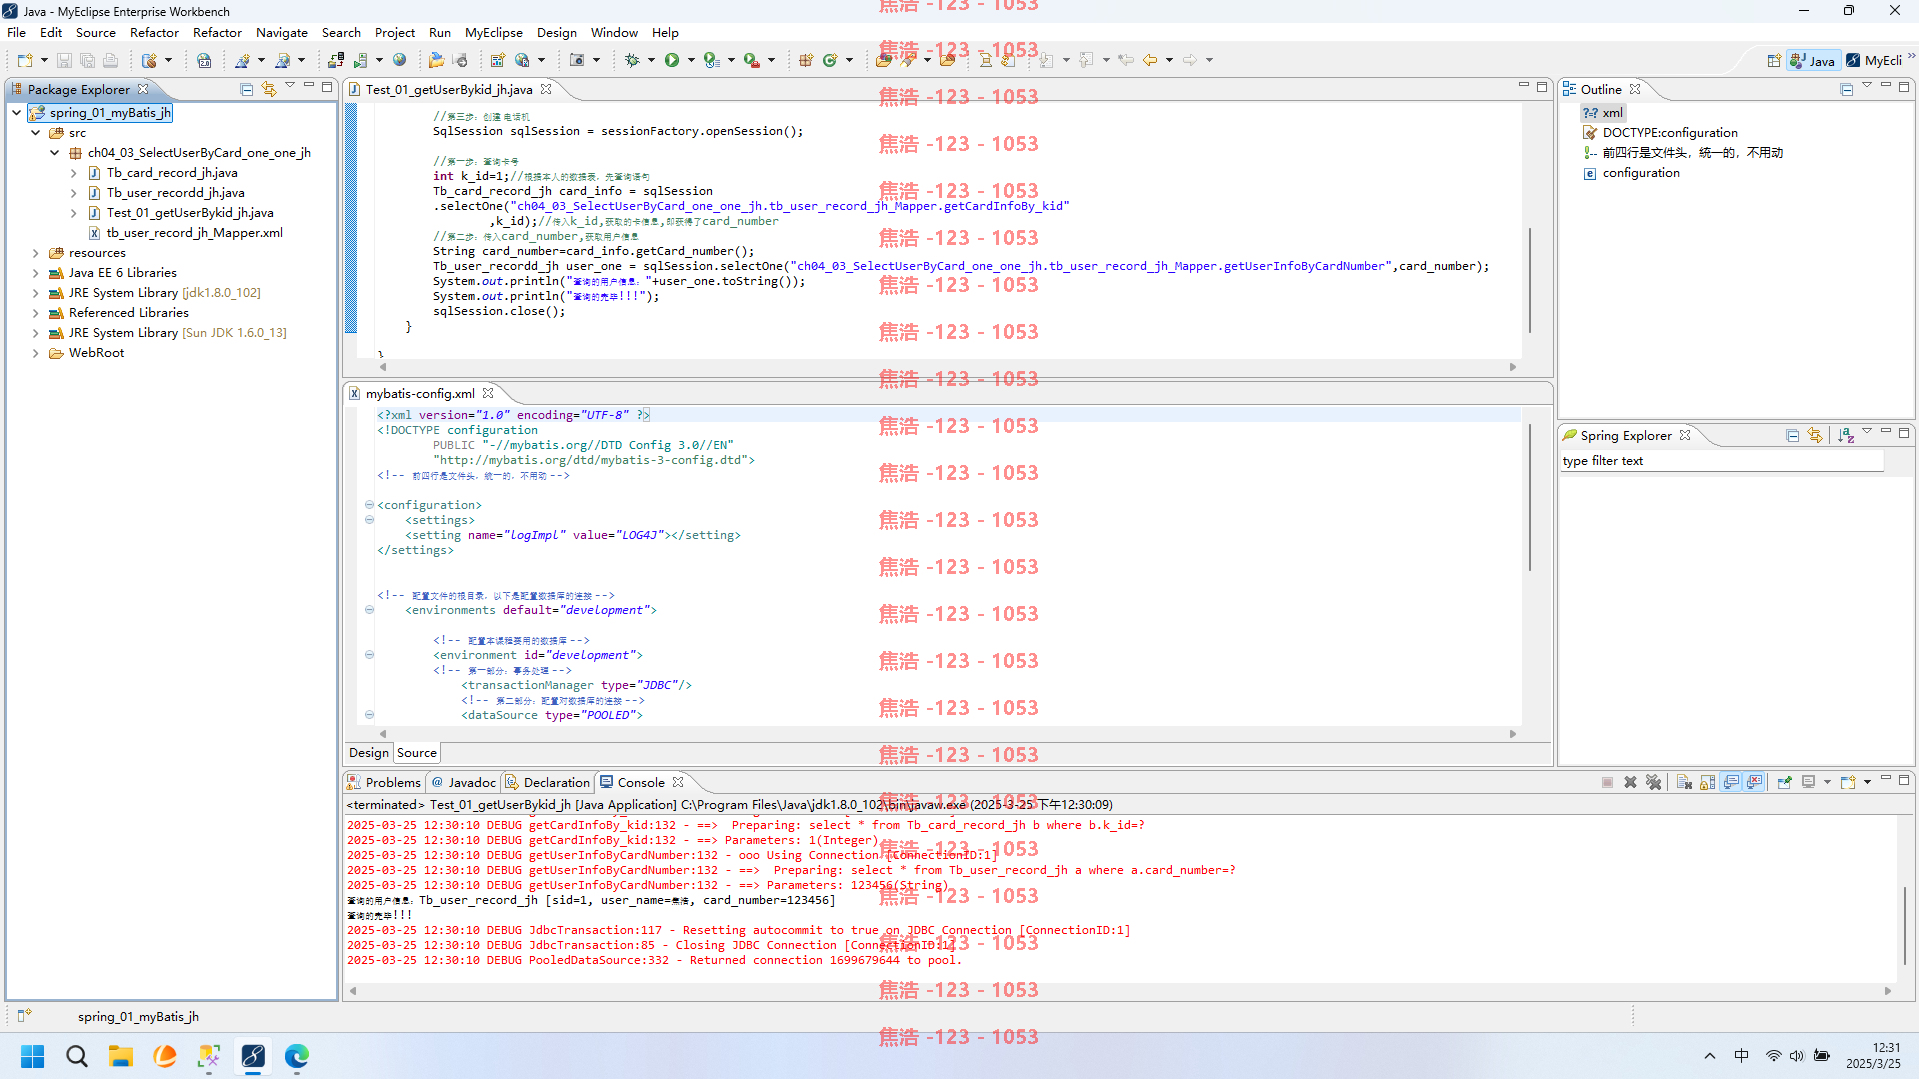Collapse the spring_01_myBatis_jh project node

[x=17, y=113]
